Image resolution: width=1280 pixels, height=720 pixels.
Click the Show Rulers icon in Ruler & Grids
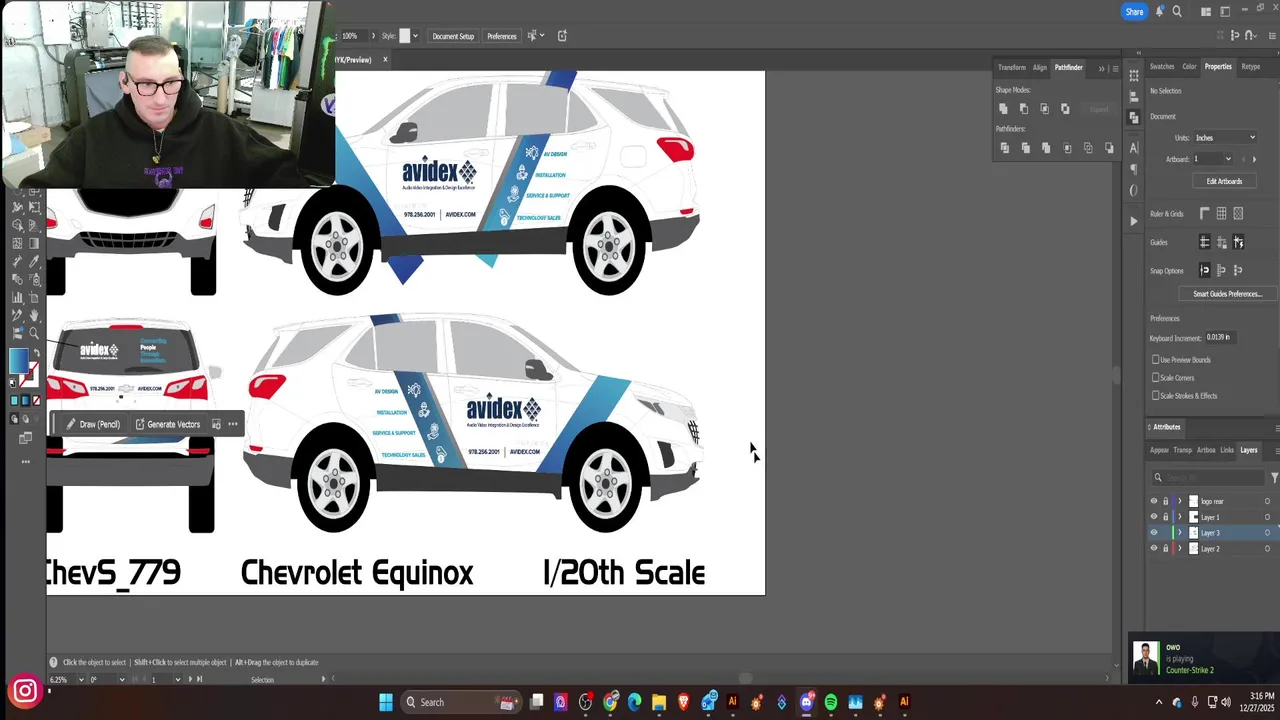tap(1204, 213)
